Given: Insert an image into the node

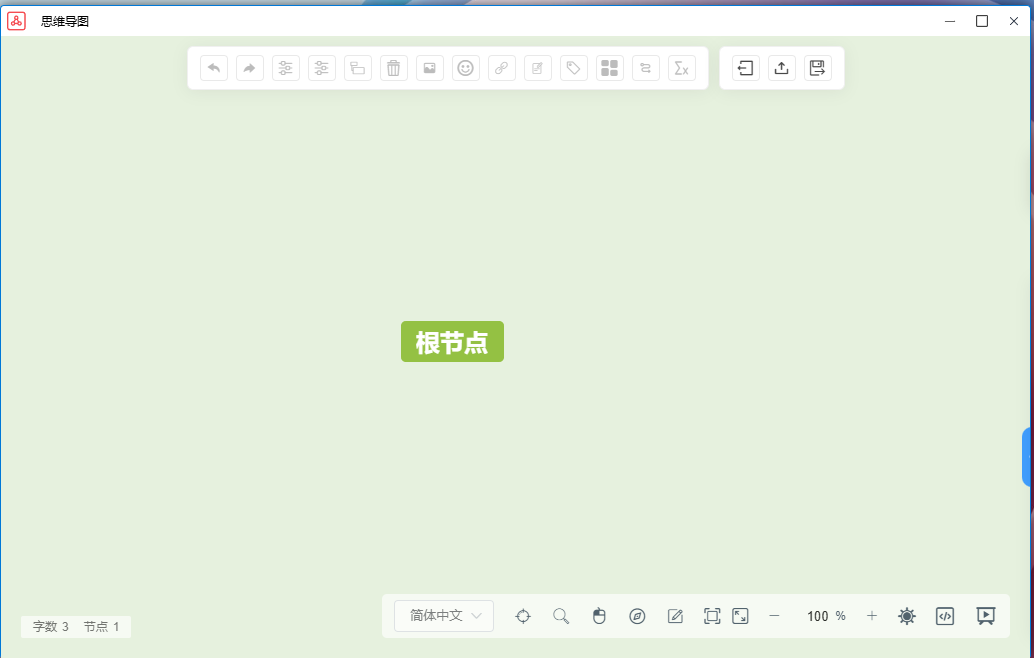Looking at the screenshot, I should point(429,68).
